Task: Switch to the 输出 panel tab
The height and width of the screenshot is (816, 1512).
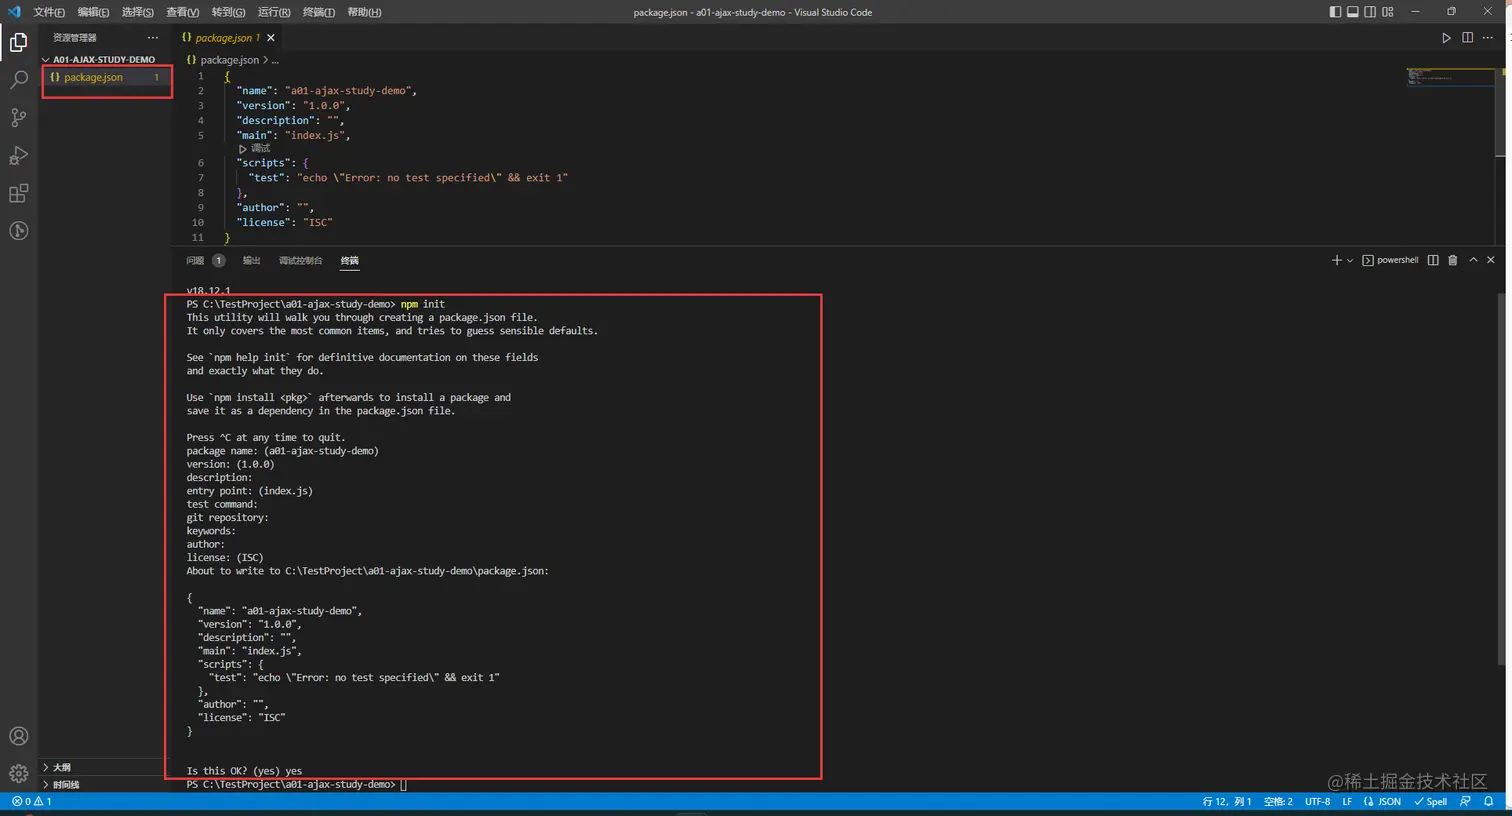Action: 251,260
